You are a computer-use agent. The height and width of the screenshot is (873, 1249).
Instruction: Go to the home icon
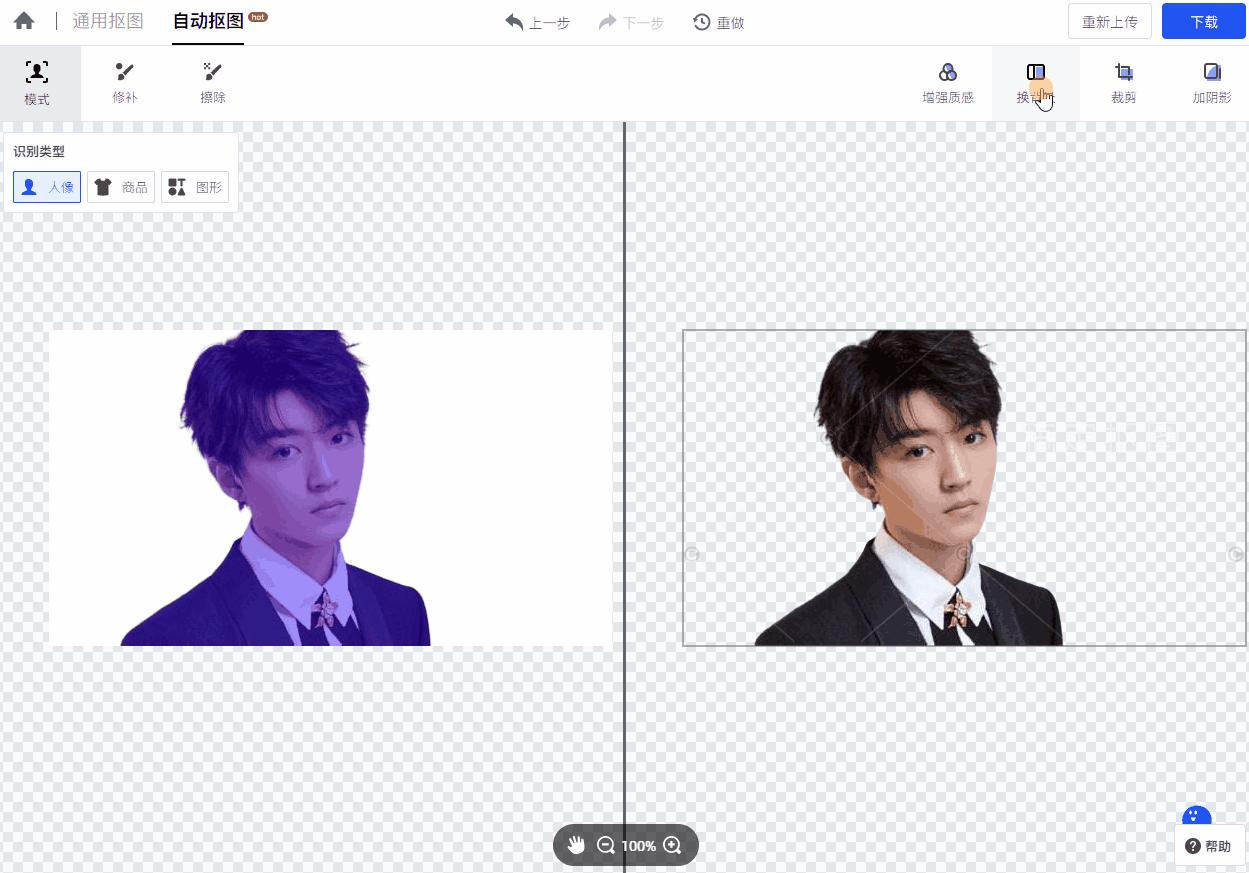24,21
